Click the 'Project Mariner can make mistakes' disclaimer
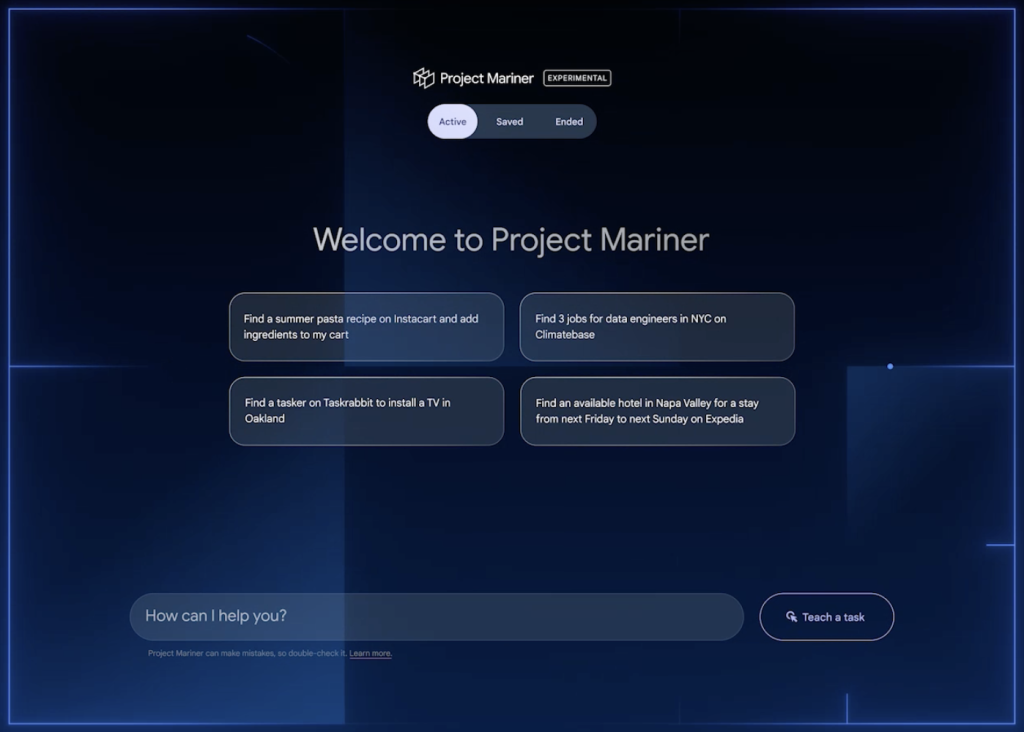1024x732 pixels. [248, 653]
